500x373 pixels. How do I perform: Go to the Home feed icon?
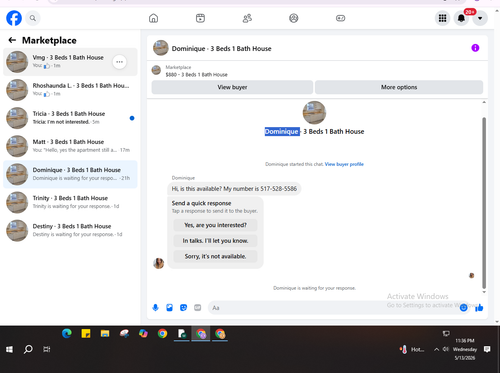pyautogui.click(x=153, y=18)
